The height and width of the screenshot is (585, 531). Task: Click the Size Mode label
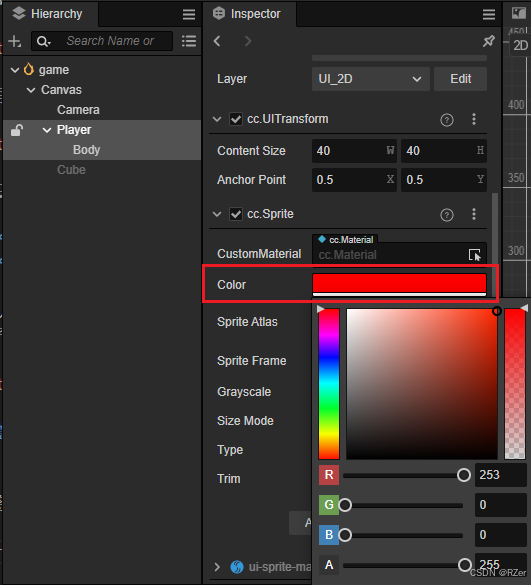245,421
